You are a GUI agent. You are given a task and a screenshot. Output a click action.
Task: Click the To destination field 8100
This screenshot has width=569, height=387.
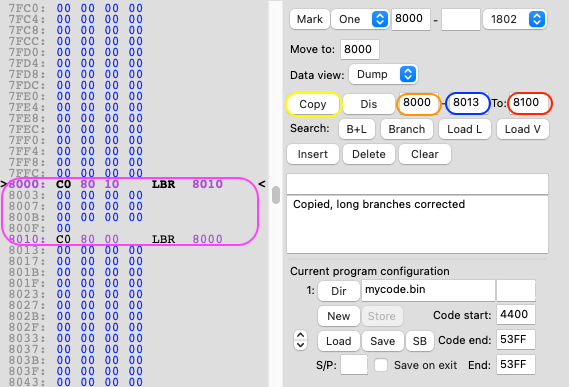[x=528, y=103]
